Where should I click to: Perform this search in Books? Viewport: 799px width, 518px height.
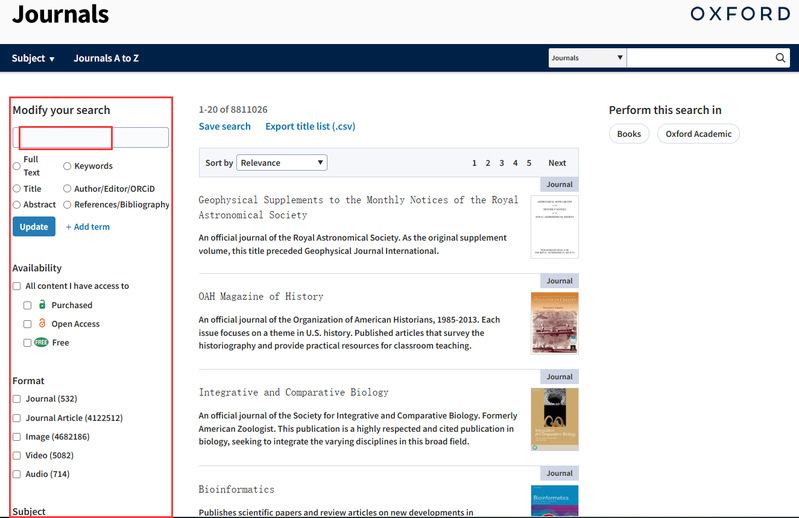click(x=628, y=134)
